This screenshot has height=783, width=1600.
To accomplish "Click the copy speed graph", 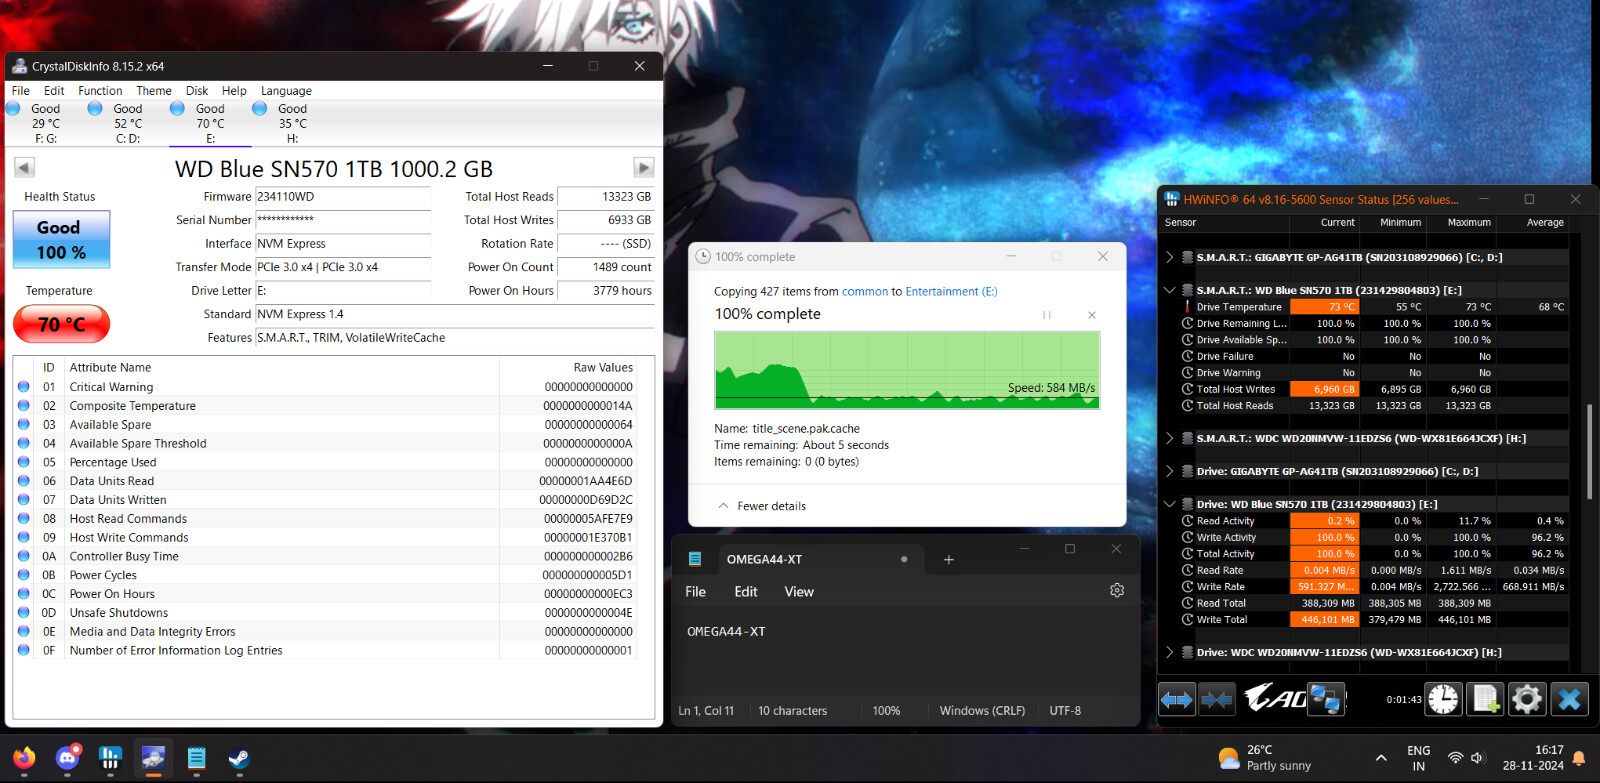I will [x=907, y=370].
